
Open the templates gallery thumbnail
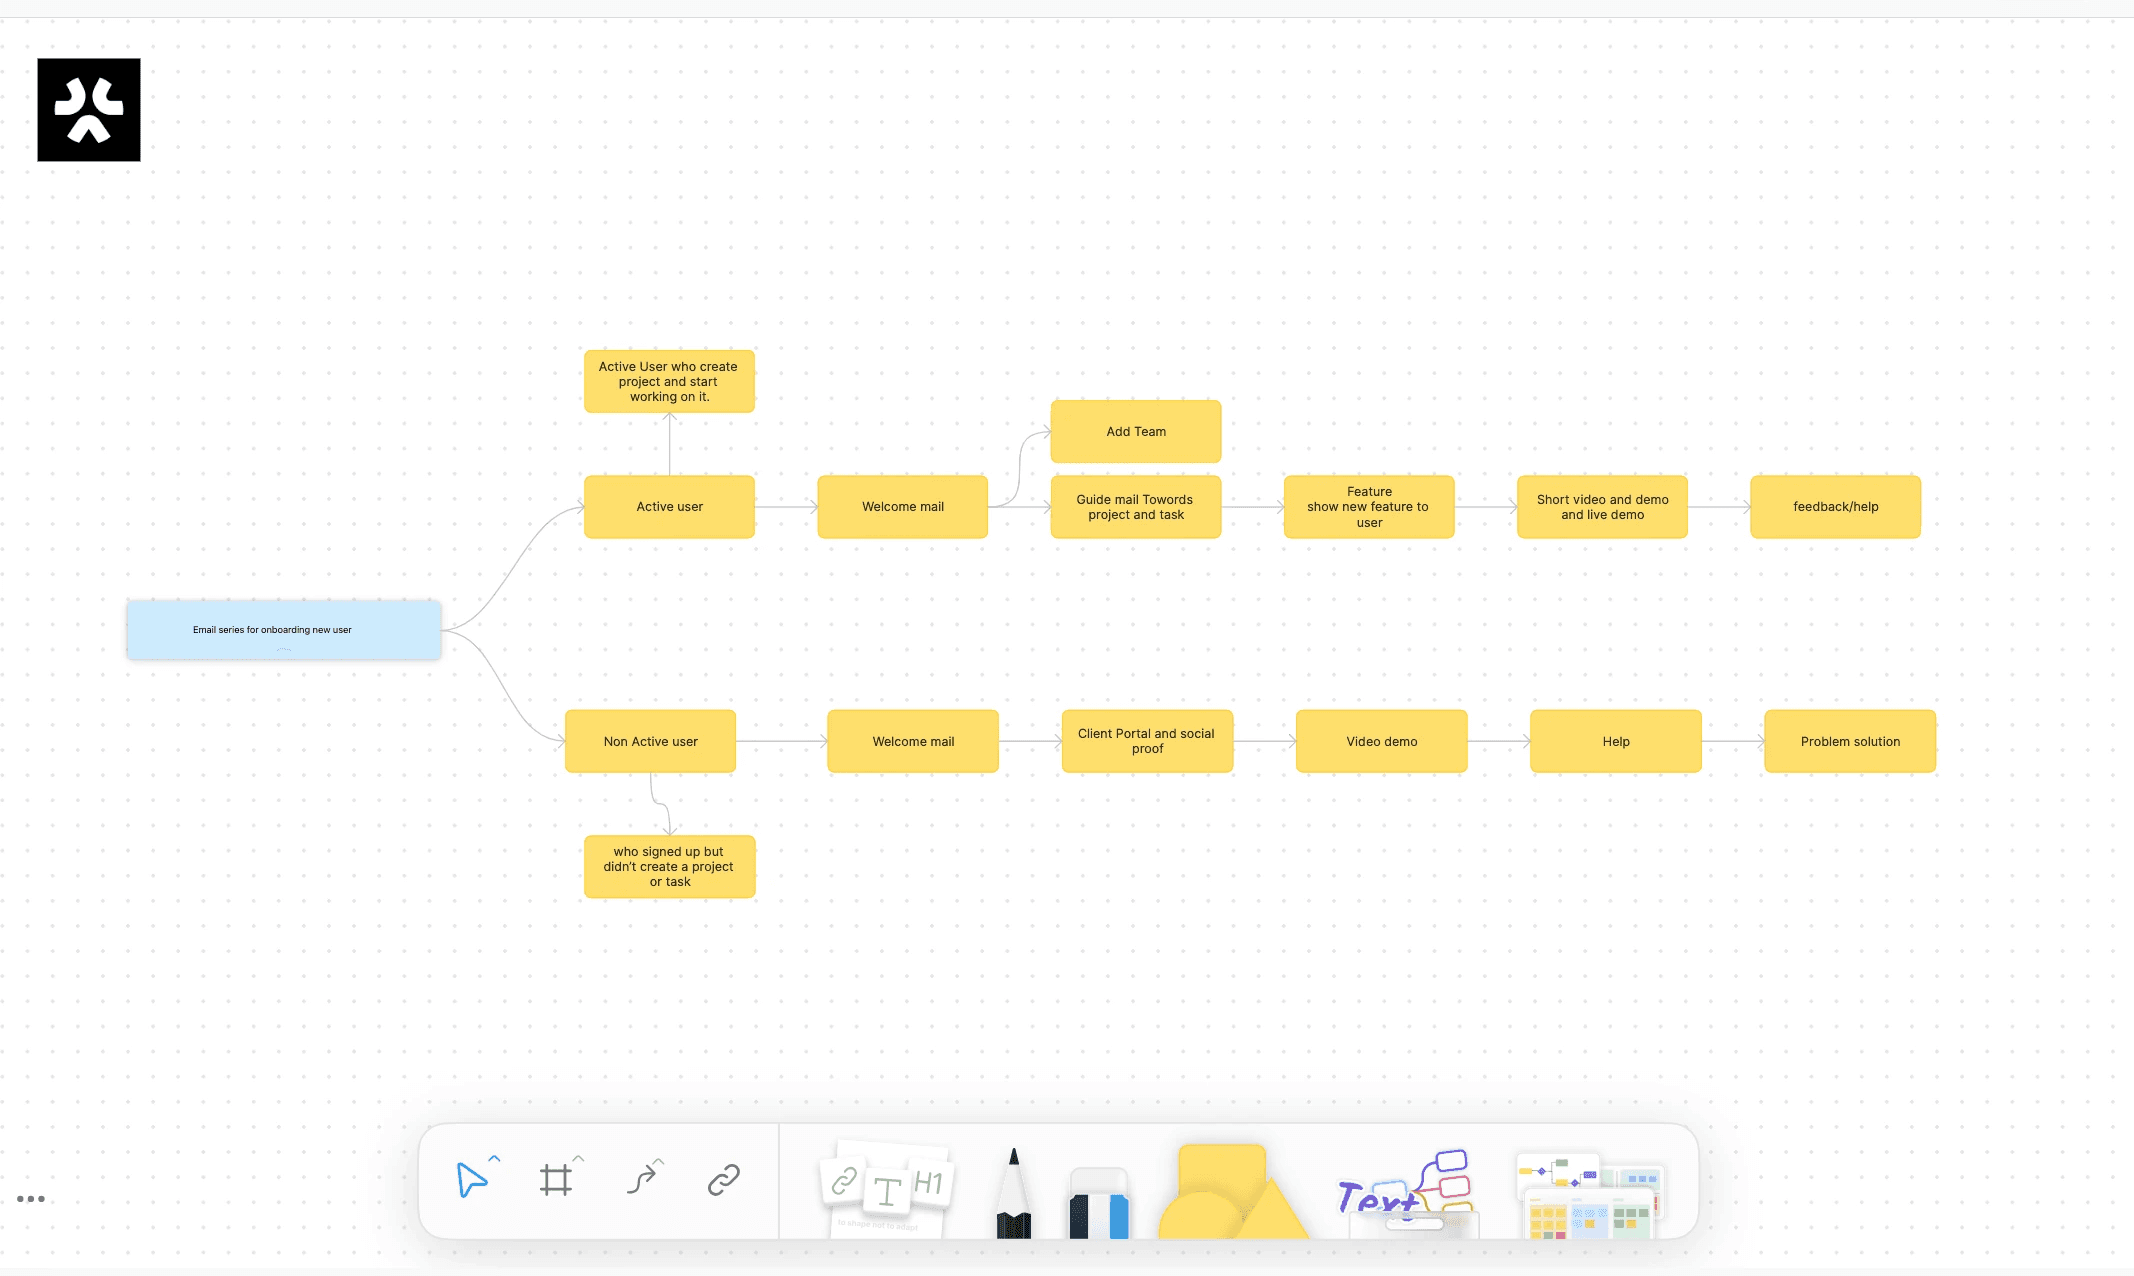[x=1590, y=1197]
